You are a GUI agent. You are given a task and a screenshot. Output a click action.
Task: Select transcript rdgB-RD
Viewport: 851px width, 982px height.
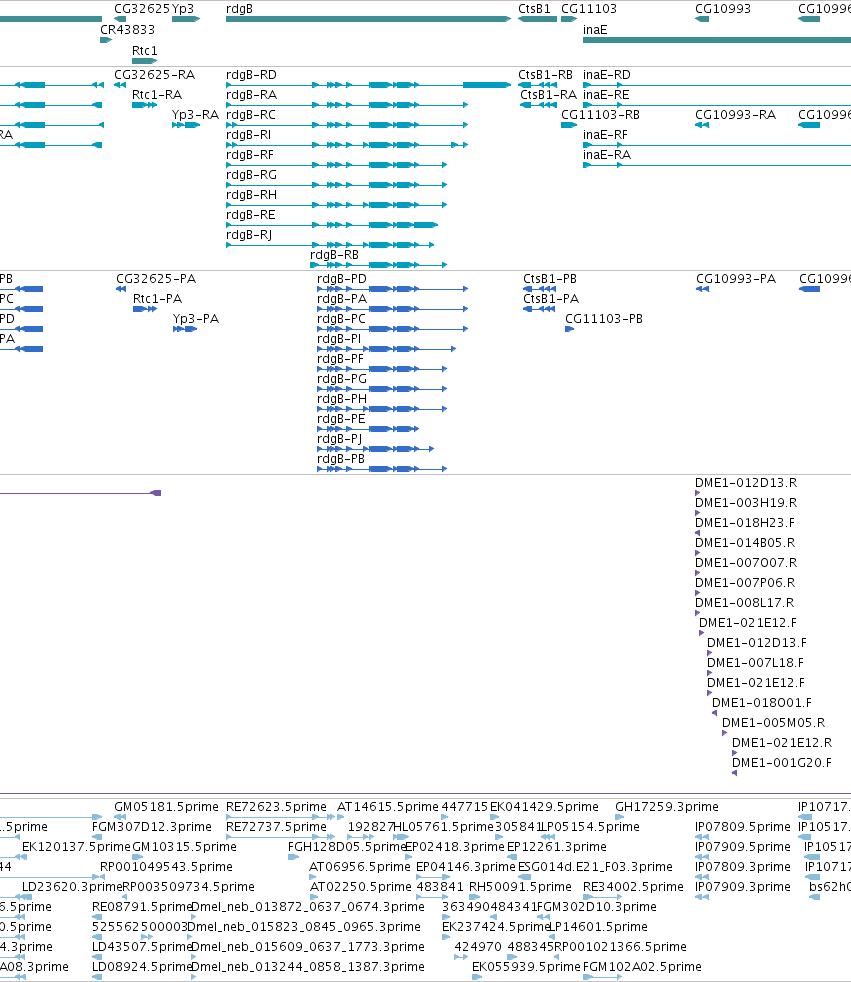coord(368,85)
